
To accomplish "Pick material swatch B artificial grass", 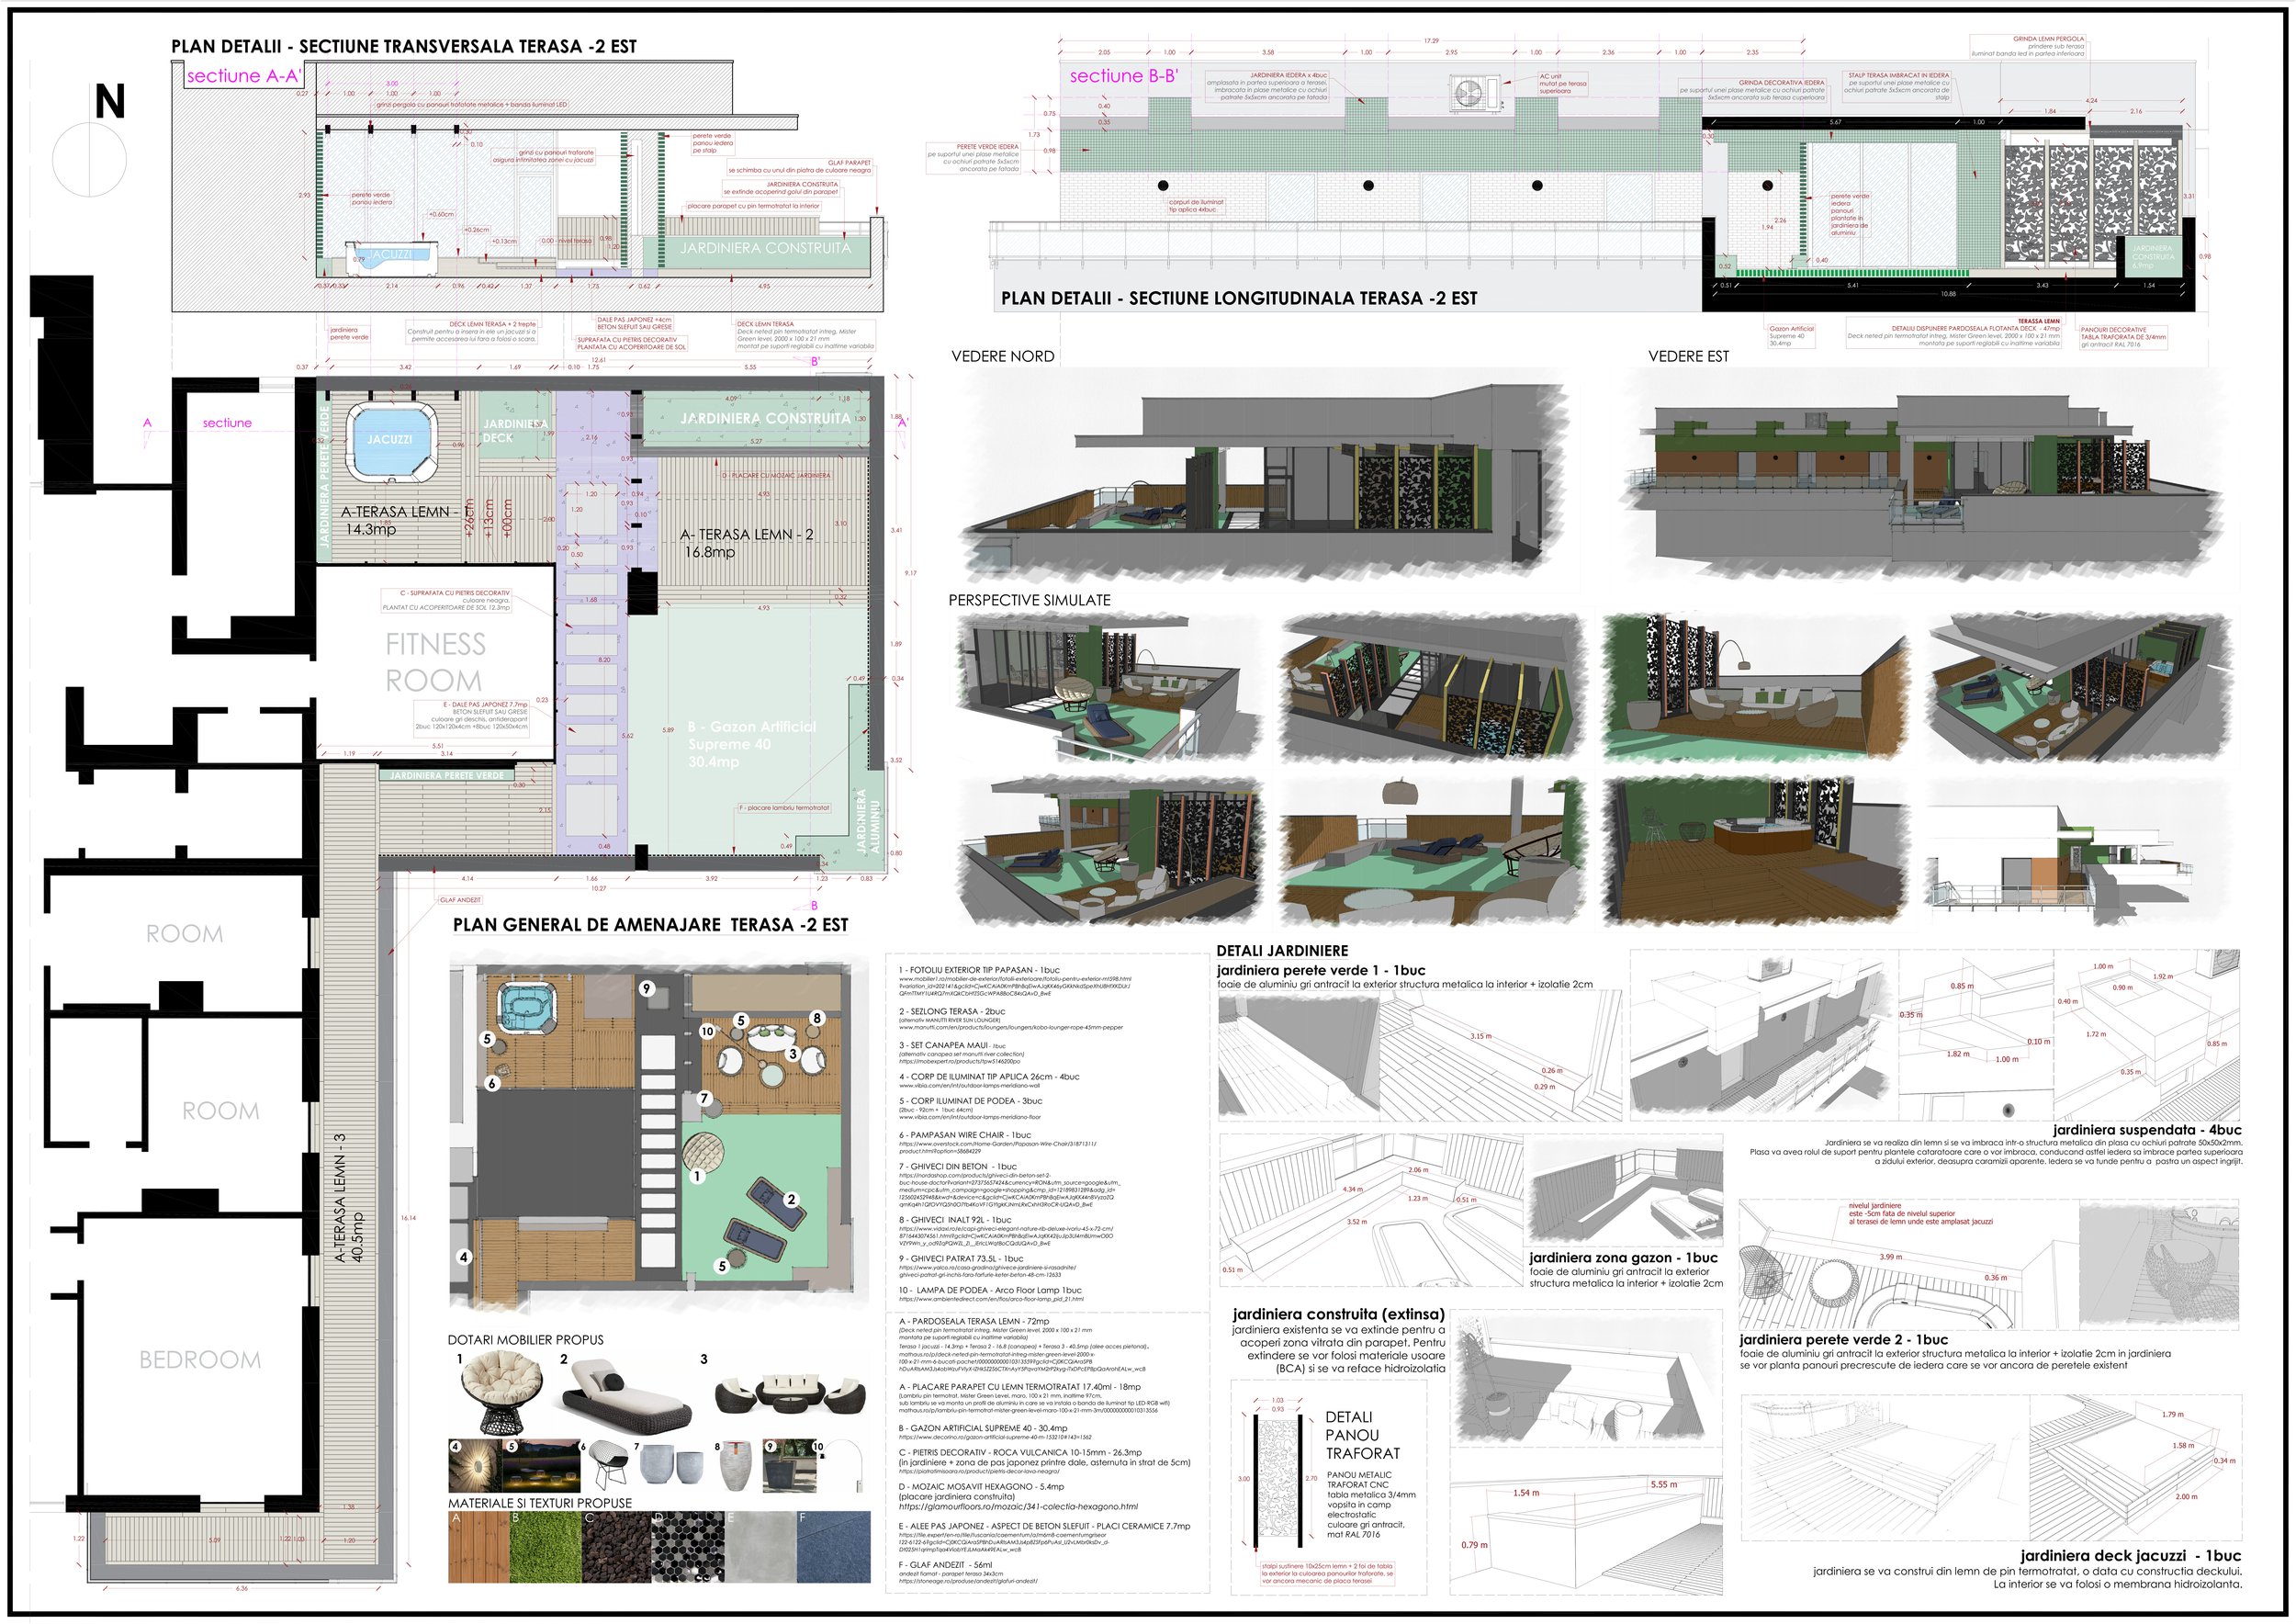I will tap(546, 1546).
